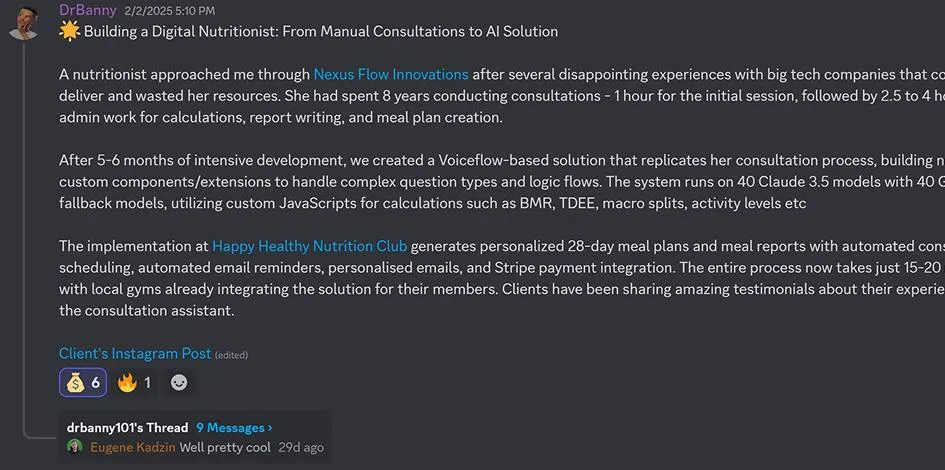The width and height of the screenshot is (945, 470).
Task: Click the '29d ago' thread timestamp
Action: pyautogui.click(x=301, y=447)
